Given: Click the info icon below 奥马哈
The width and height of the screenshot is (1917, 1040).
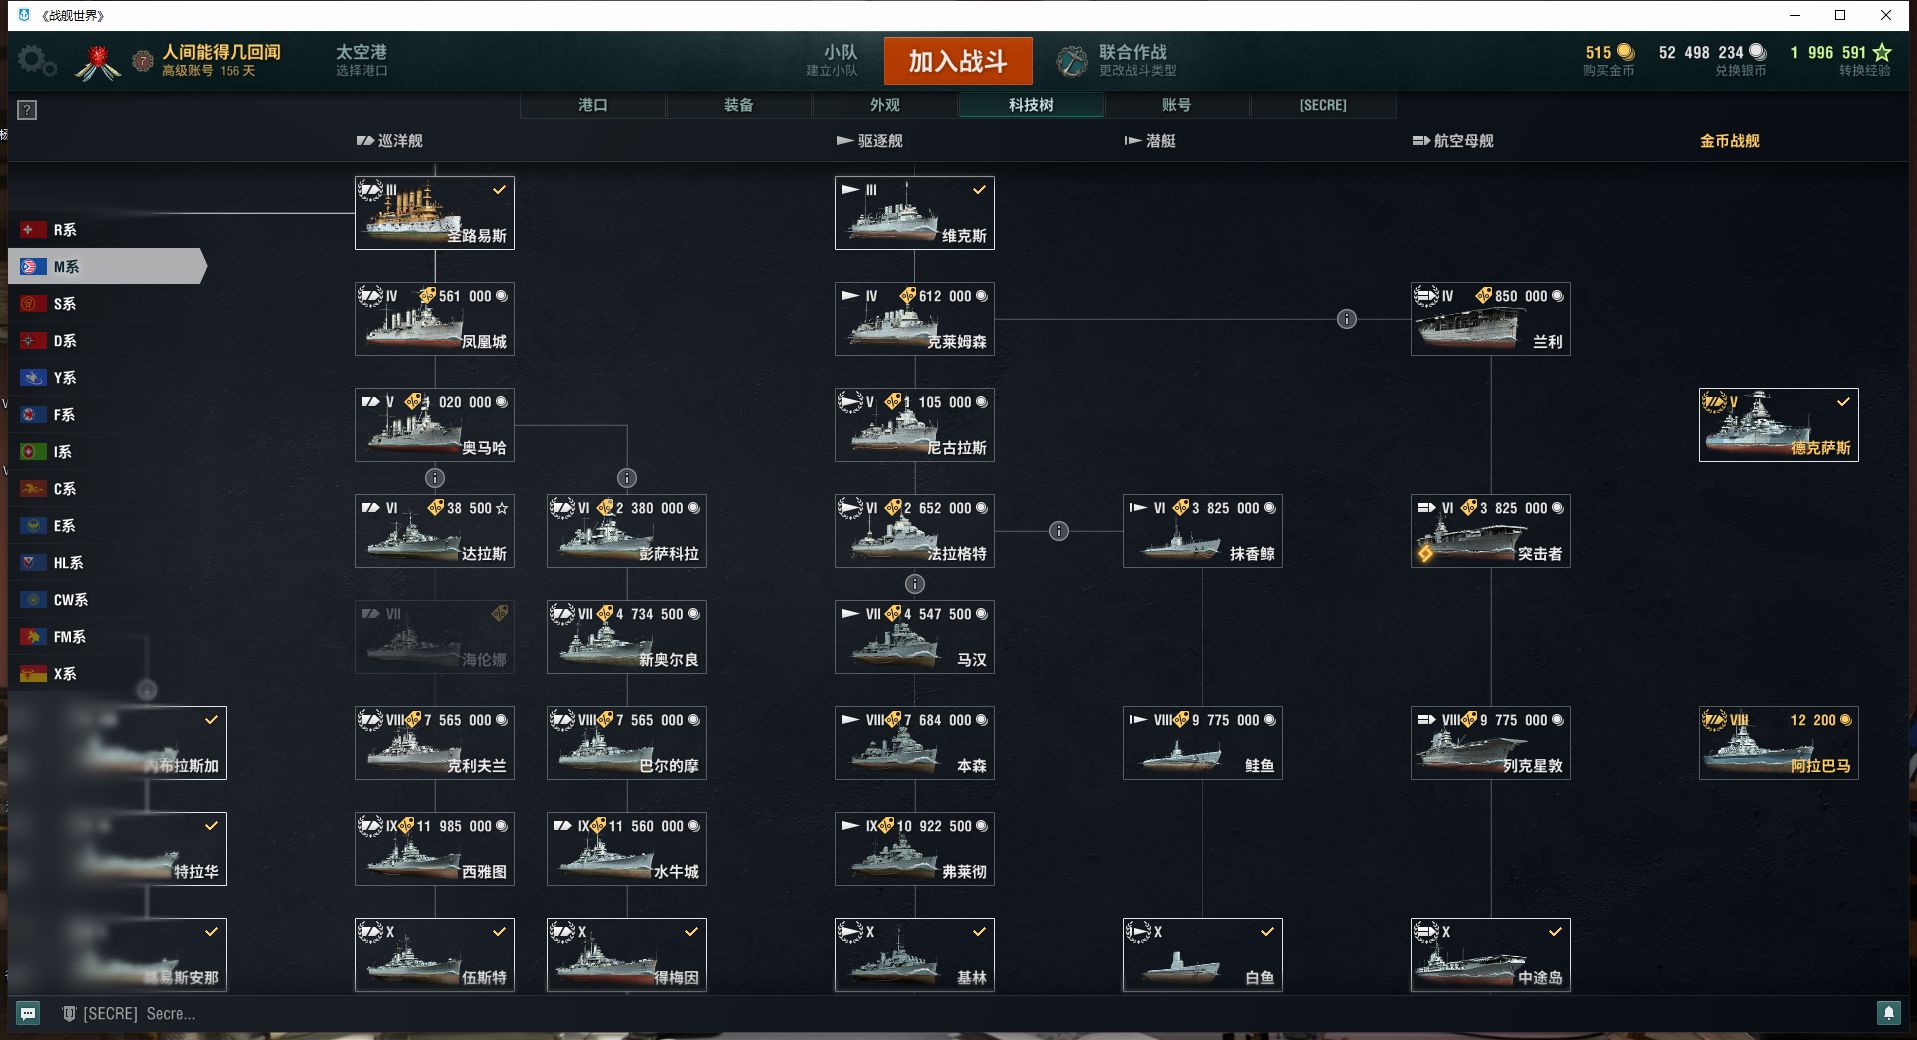Looking at the screenshot, I should [435, 478].
